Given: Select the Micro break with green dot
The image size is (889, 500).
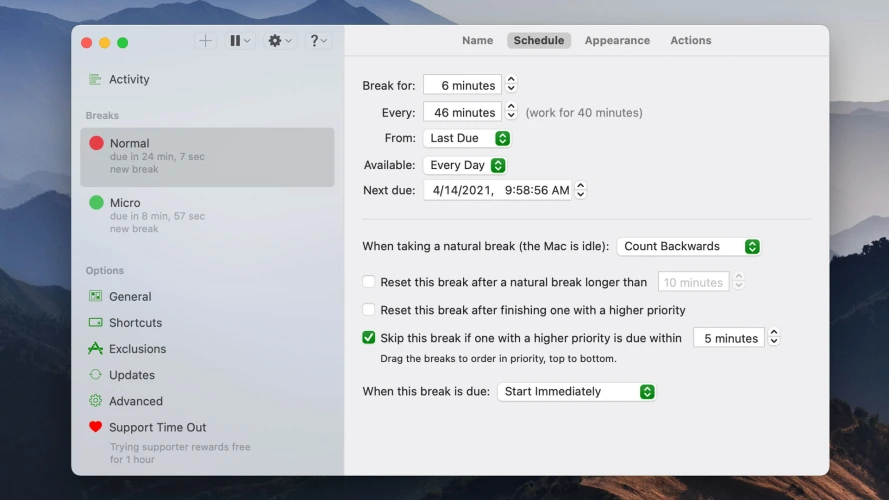Looking at the screenshot, I should 207,215.
